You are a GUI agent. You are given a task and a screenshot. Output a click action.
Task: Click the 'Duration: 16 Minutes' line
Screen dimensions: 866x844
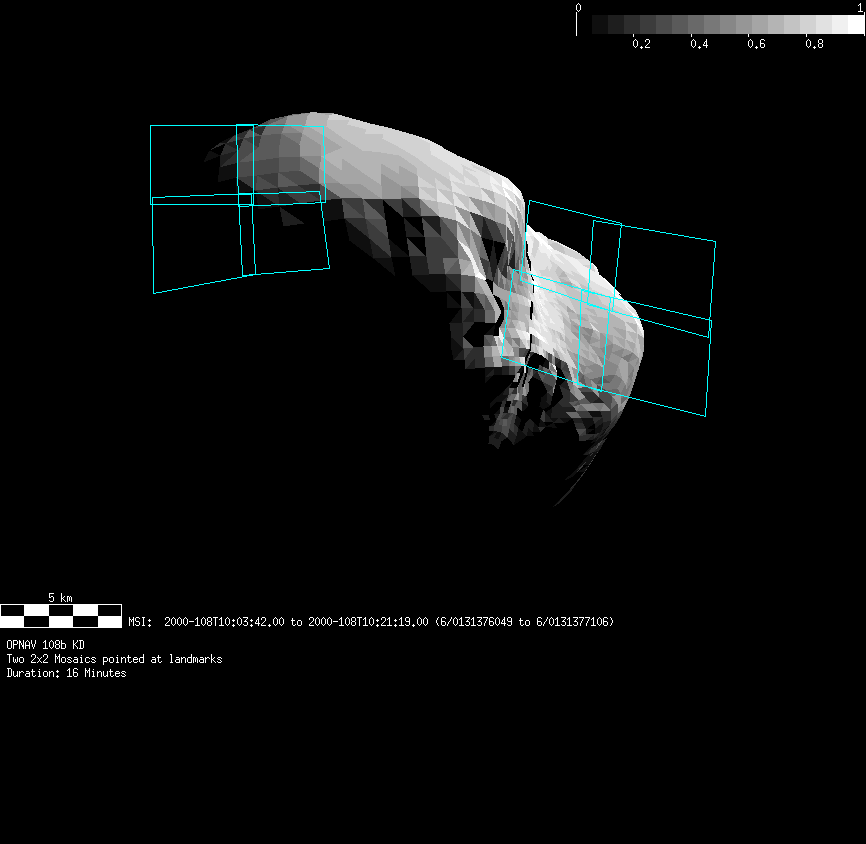pyautogui.click(x=66, y=673)
